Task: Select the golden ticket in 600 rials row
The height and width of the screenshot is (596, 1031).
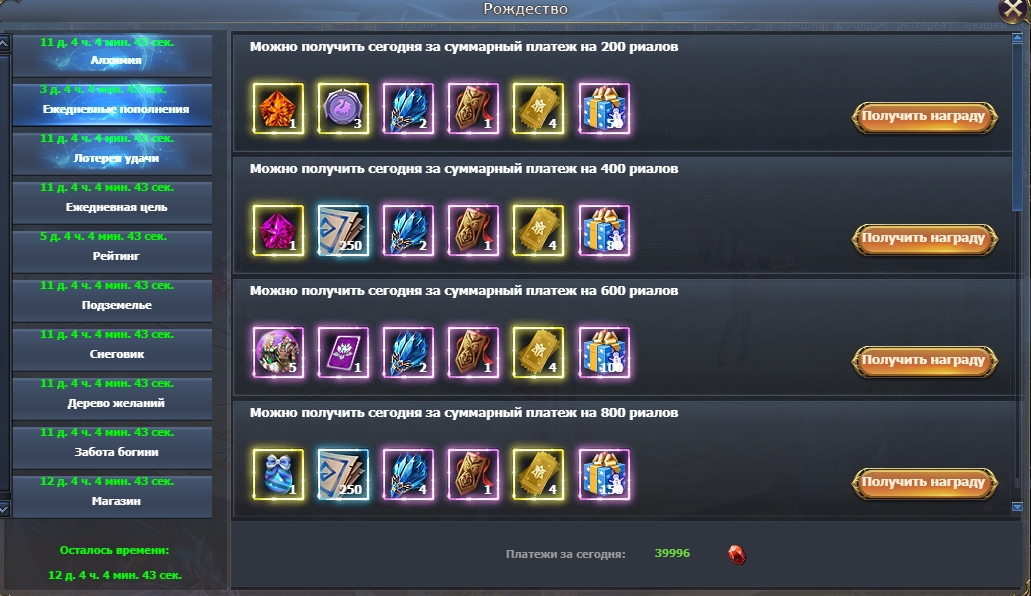Action: (539, 353)
